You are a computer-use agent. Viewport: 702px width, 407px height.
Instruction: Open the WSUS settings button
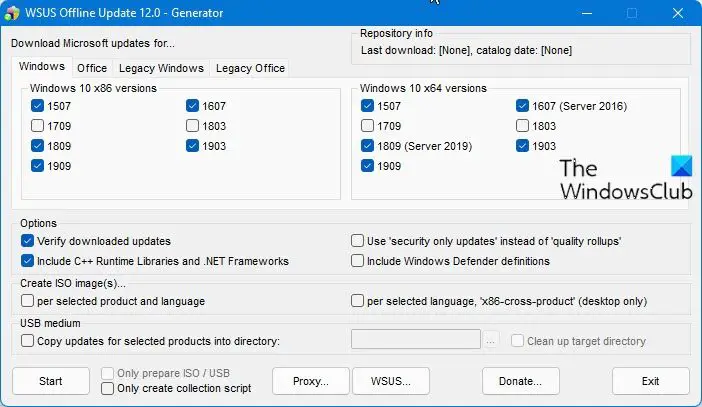(391, 381)
